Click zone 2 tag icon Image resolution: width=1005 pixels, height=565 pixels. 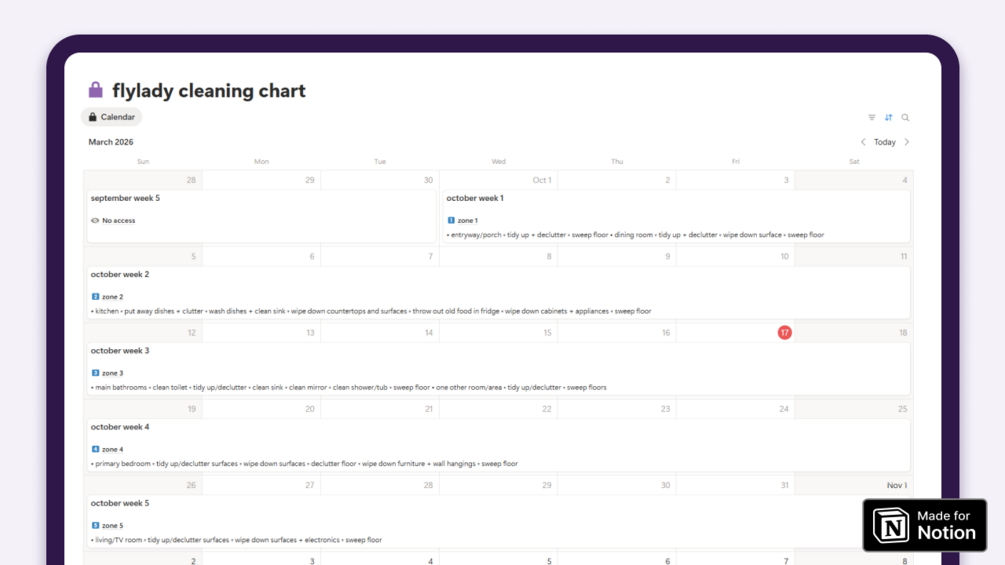pos(96,297)
